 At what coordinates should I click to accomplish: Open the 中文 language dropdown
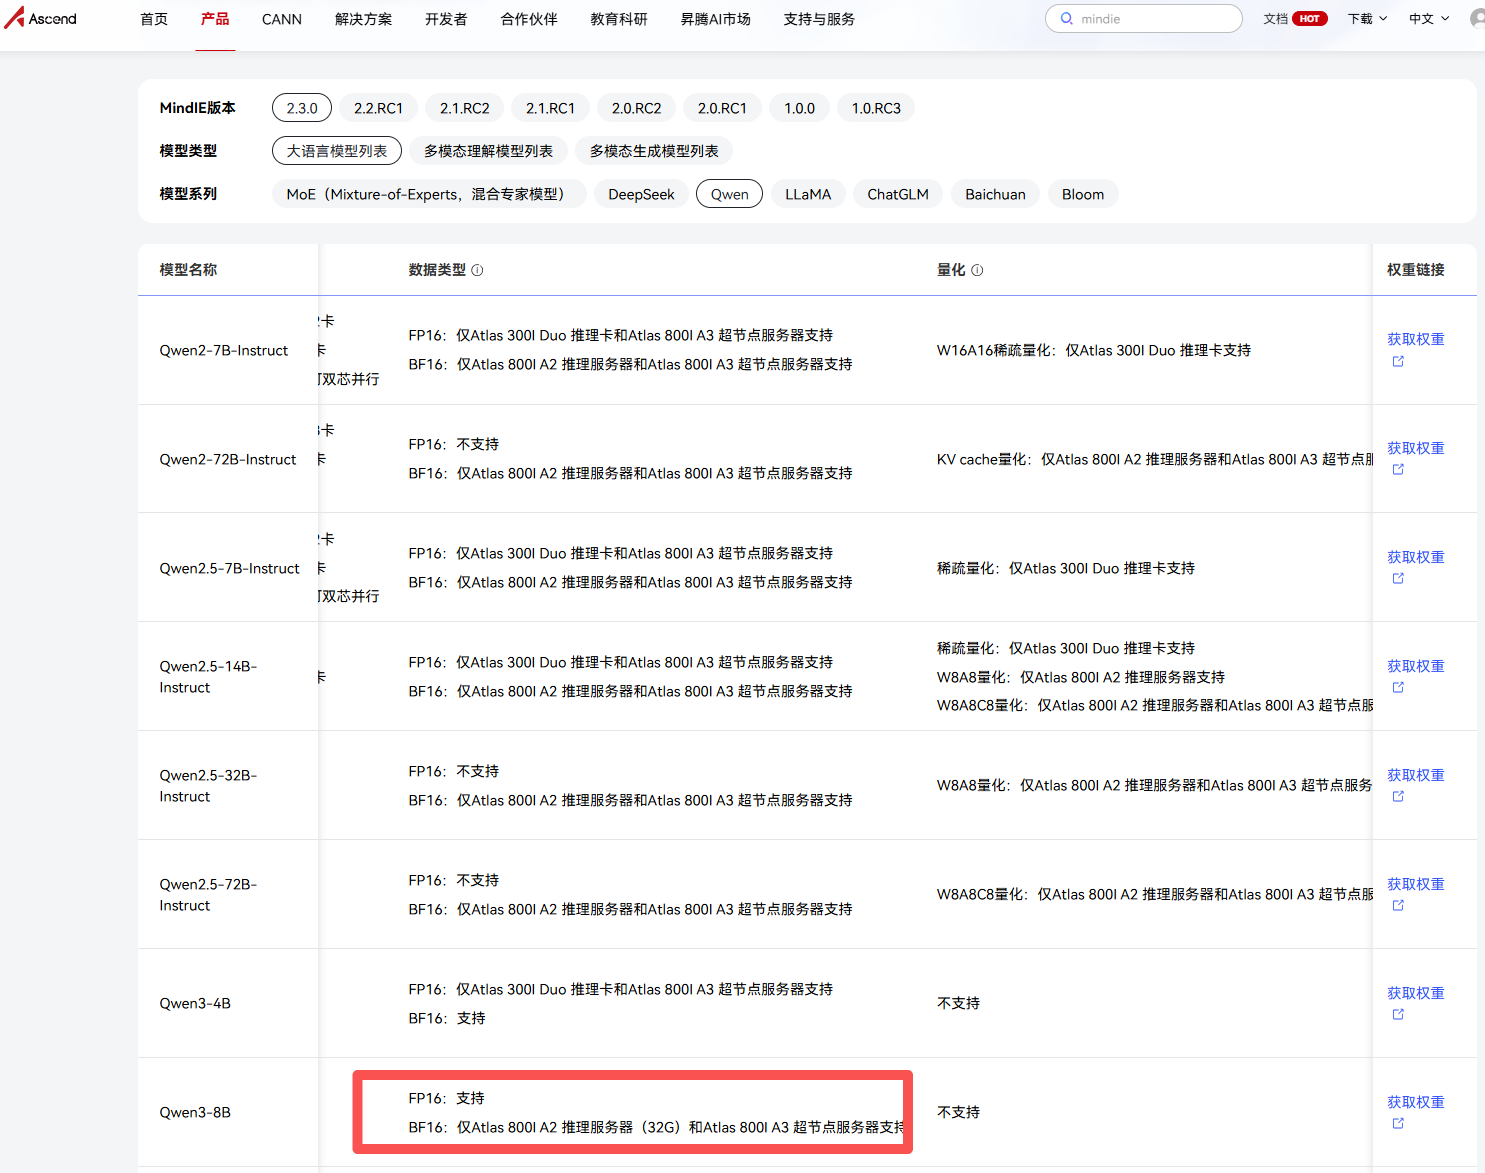tap(1429, 19)
